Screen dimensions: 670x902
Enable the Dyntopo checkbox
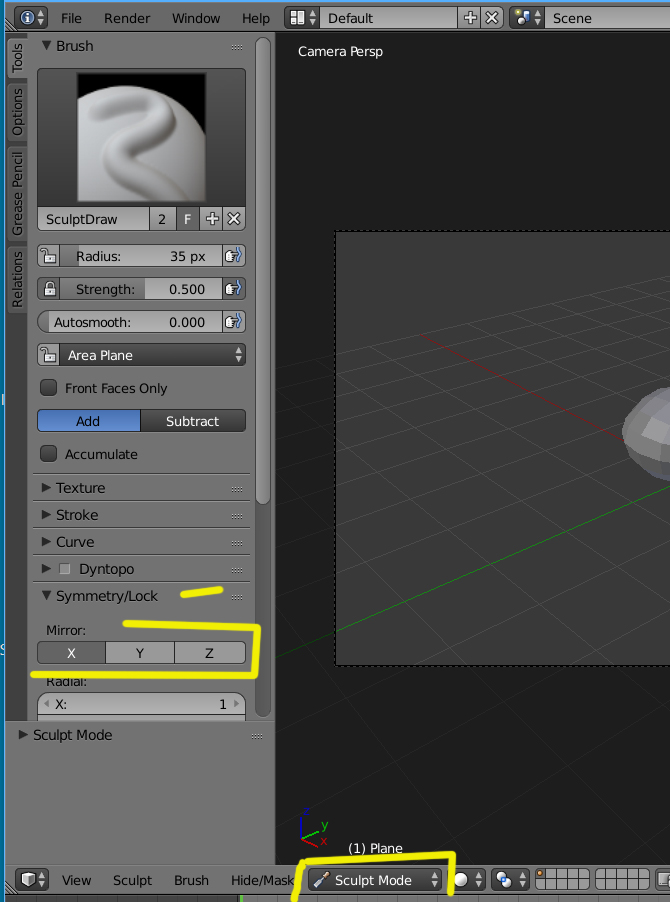[64, 569]
